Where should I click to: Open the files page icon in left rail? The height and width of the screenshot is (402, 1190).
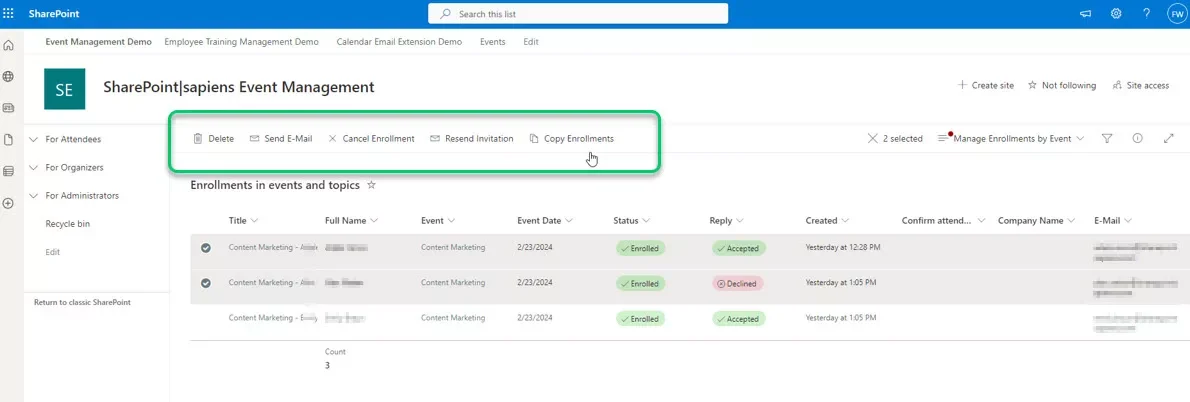click(x=8, y=140)
